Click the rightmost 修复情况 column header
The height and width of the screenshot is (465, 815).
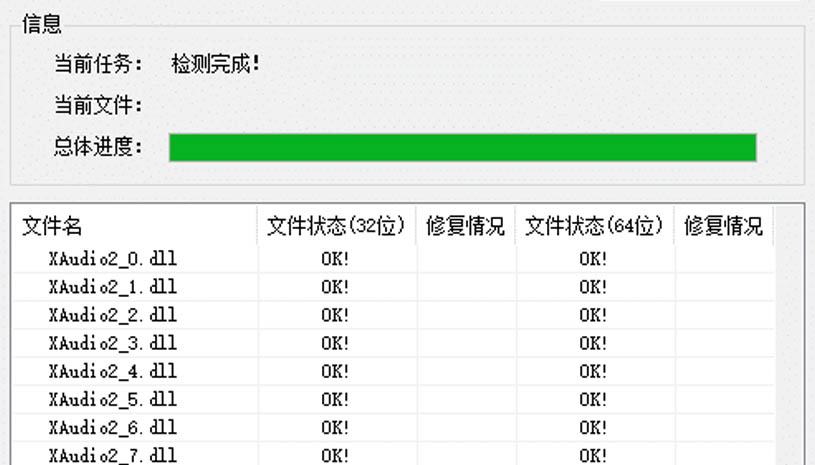click(723, 226)
